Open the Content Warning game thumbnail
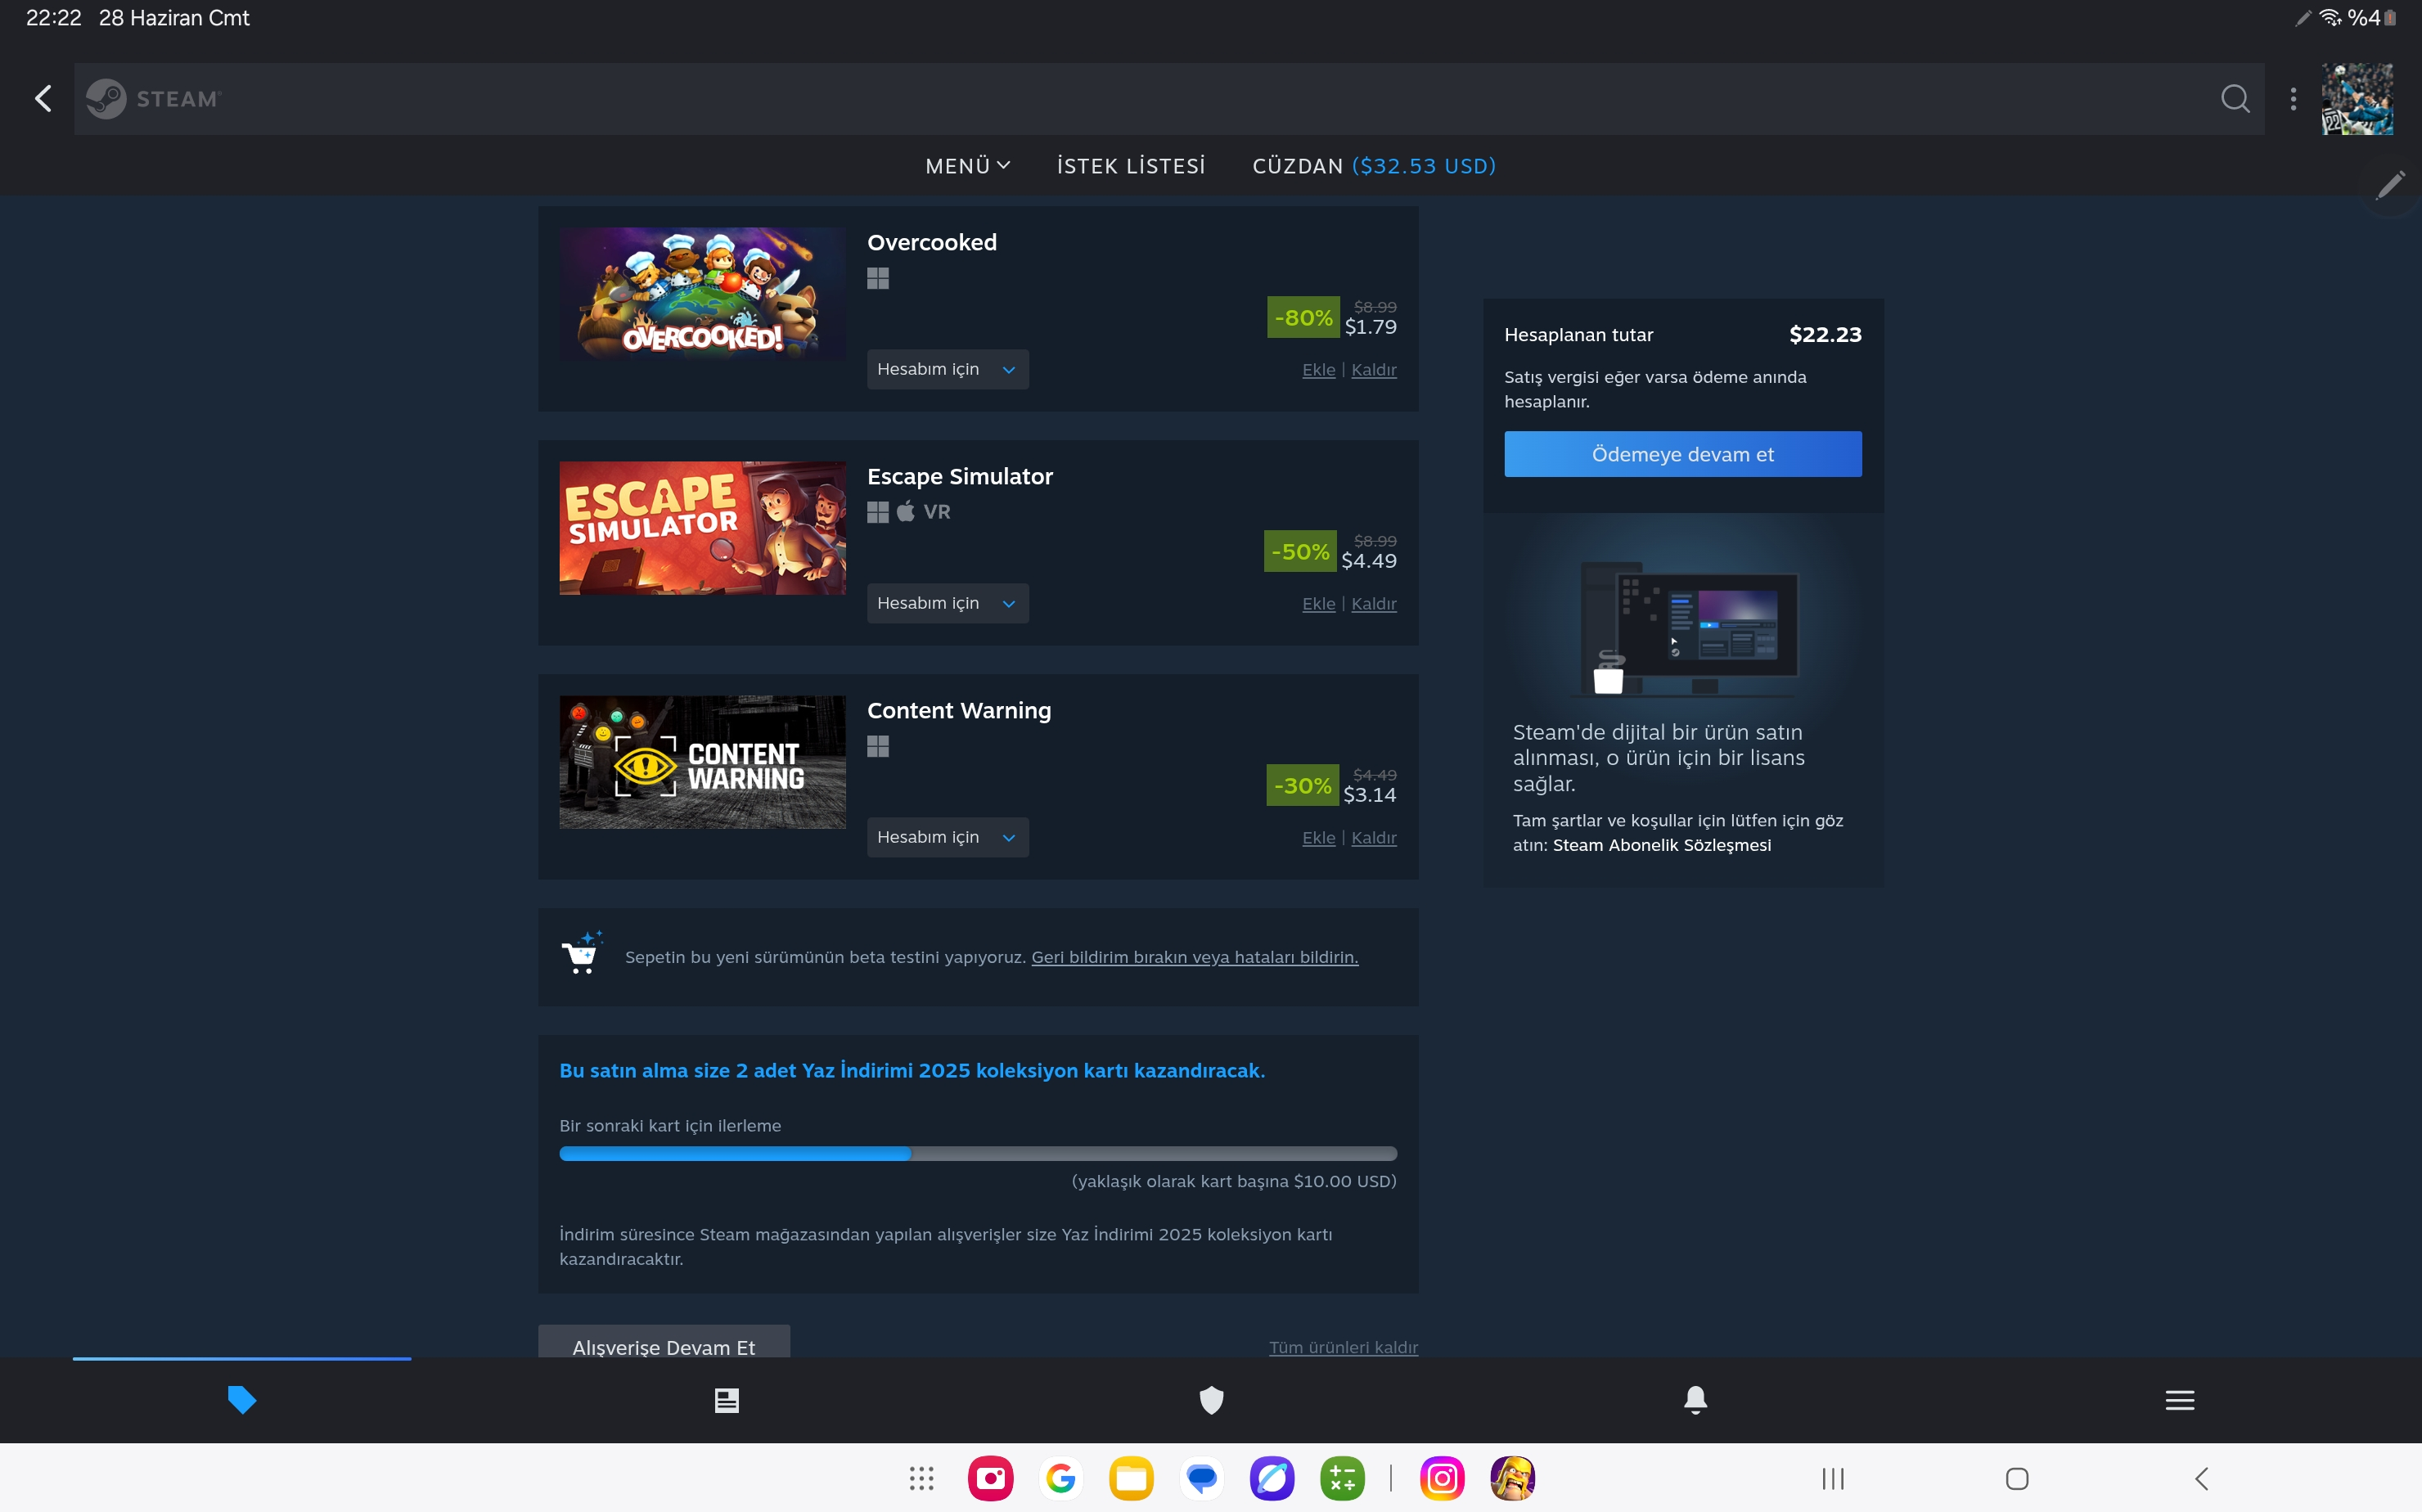The height and width of the screenshot is (1512, 2422). pyautogui.click(x=702, y=762)
